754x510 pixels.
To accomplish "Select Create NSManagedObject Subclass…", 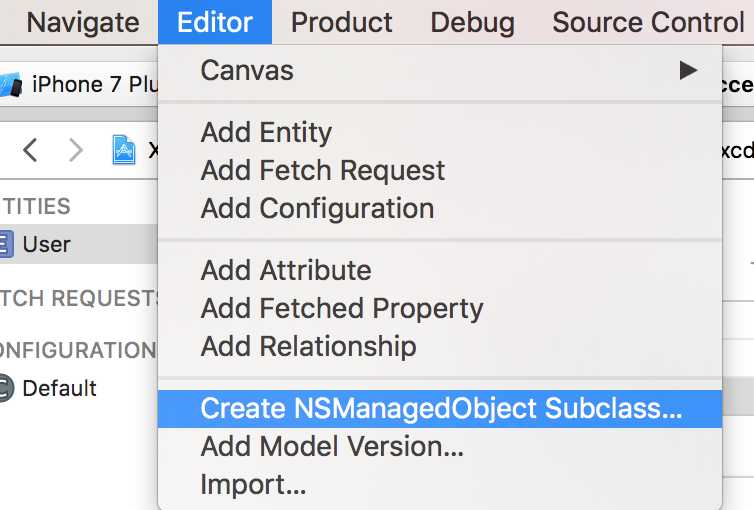I will click(x=440, y=409).
